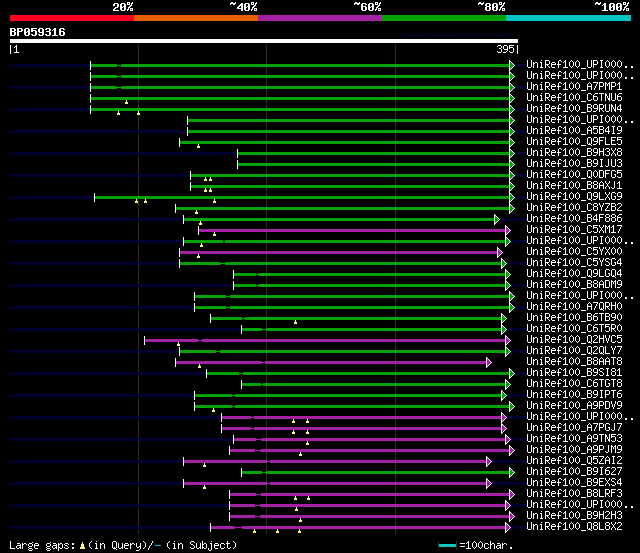Viewport: 640px width, 553px height.
Task: Select the UniRef100_Q0DFG5 label
Action: pos(574,175)
